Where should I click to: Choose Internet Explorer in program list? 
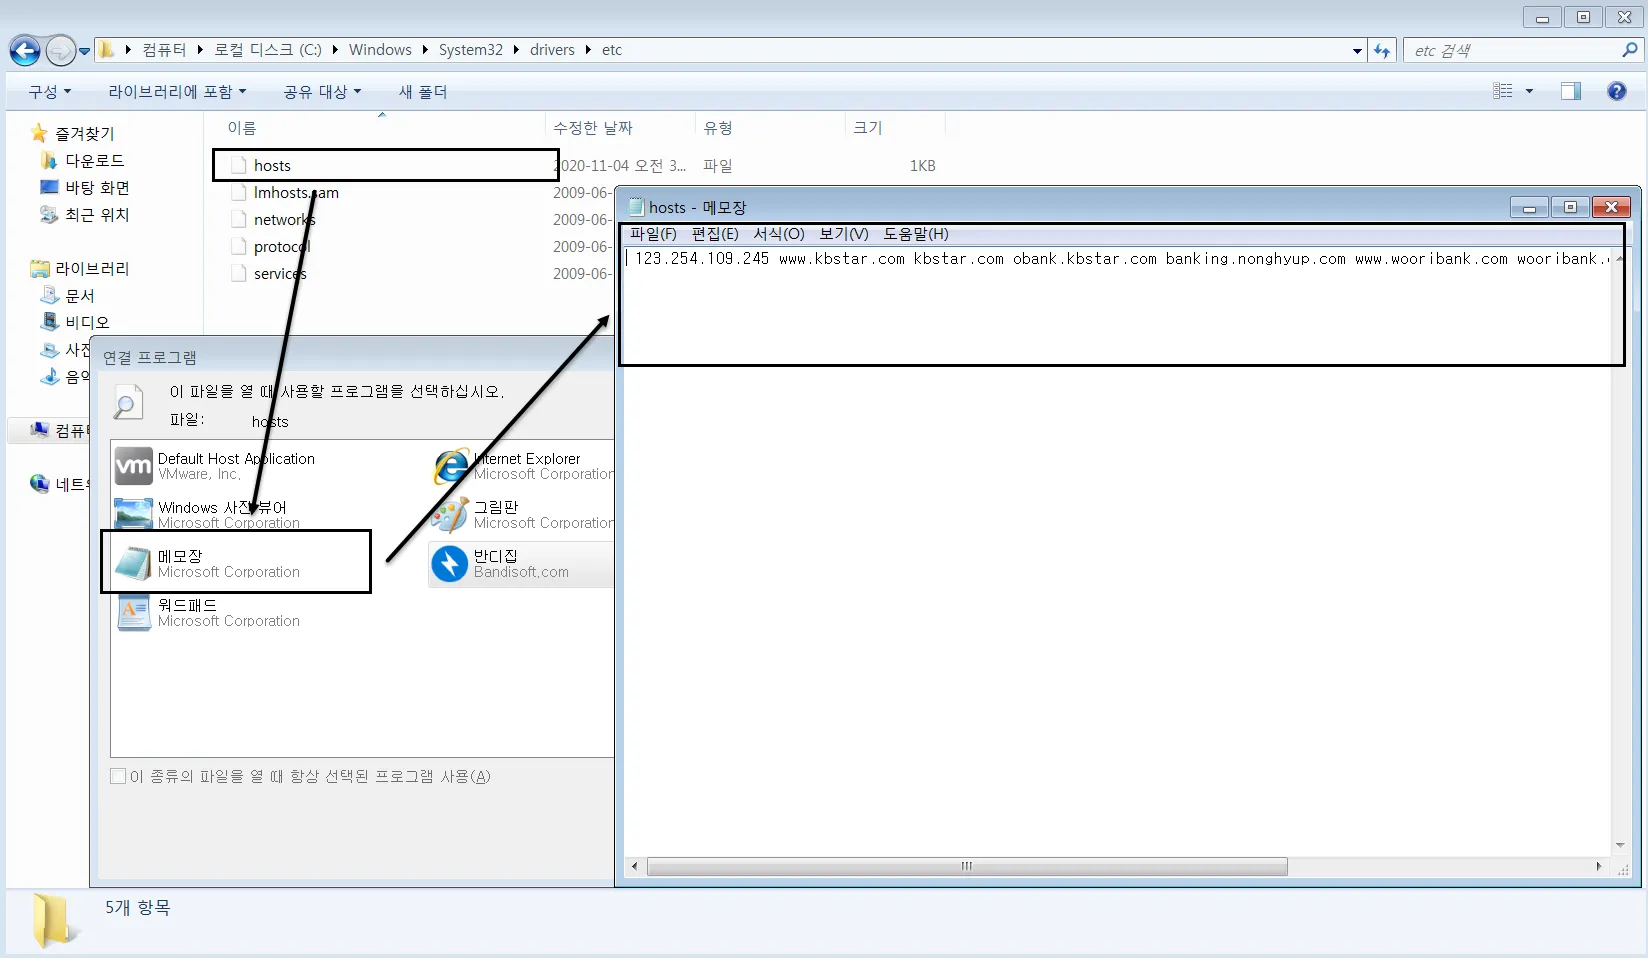tap(522, 466)
